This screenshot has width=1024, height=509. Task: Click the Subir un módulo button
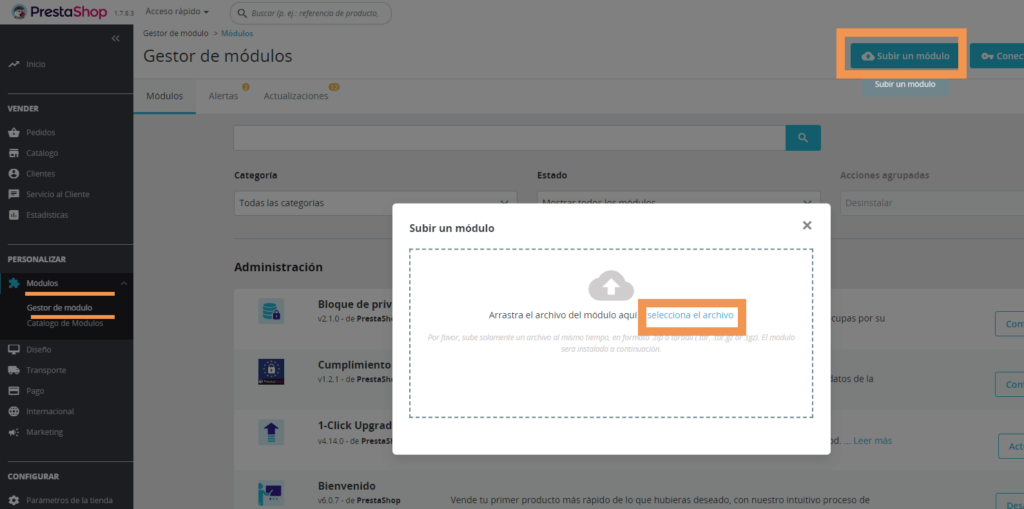(904, 56)
